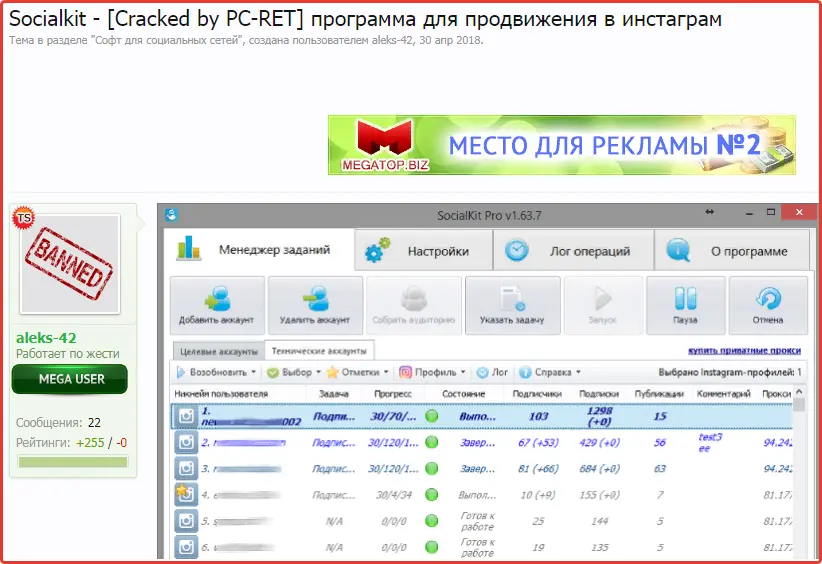Image resolution: width=822 pixels, height=564 pixels.
Task: Open the Возобновить dropdown
Action: (x=217, y=372)
